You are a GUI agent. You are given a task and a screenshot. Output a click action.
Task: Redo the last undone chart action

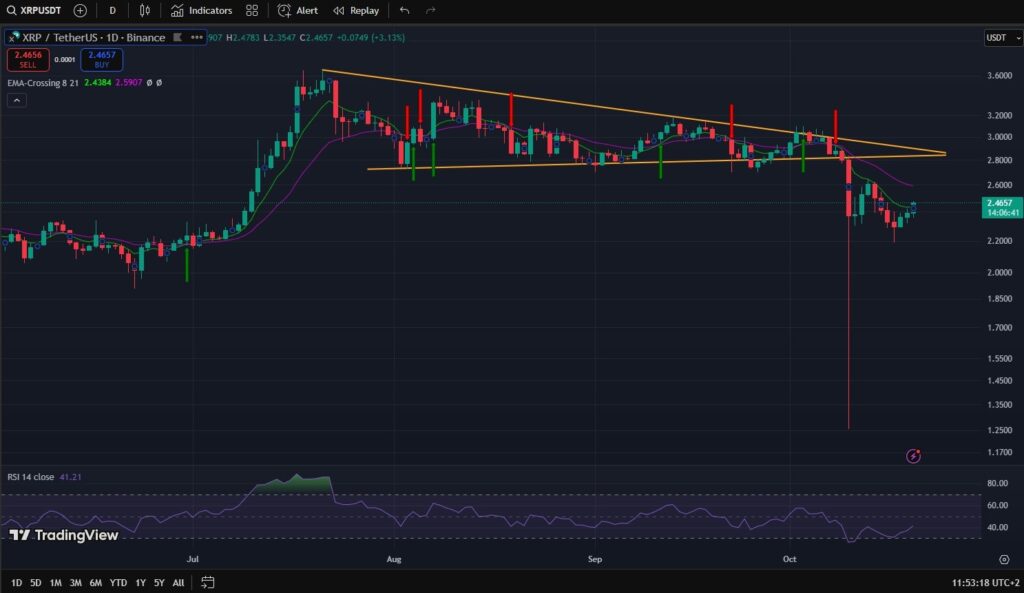pyautogui.click(x=431, y=11)
